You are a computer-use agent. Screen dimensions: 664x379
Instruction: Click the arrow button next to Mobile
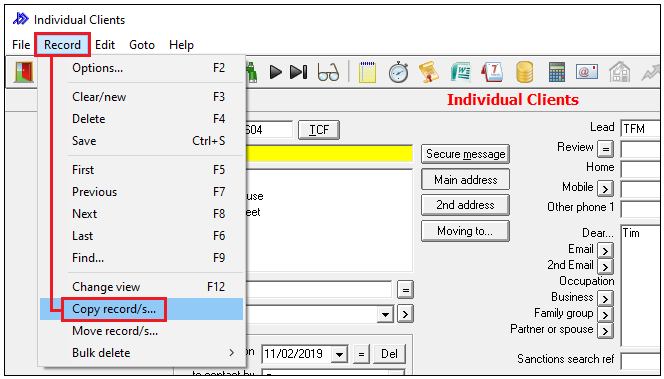pyautogui.click(x=606, y=189)
